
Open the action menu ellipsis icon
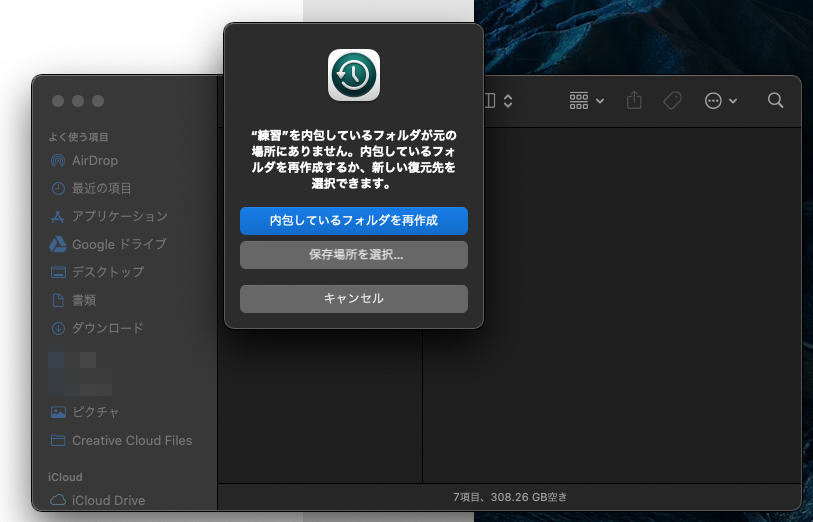[x=713, y=101]
